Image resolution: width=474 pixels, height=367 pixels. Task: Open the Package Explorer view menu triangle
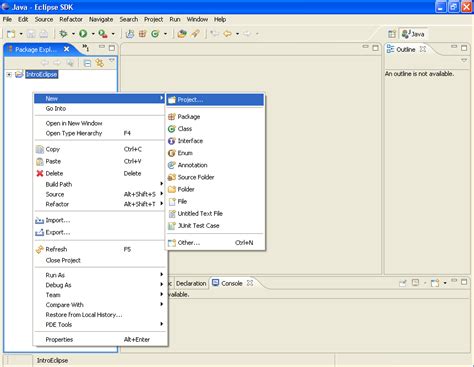(x=112, y=61)
